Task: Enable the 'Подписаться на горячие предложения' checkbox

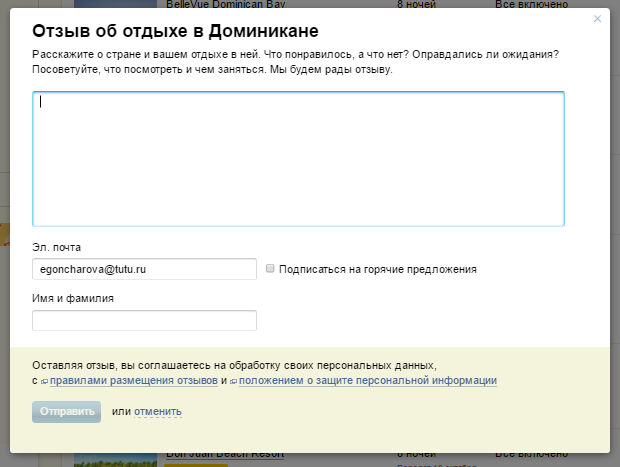Action: pyautogui.click(x=270, y=269)
